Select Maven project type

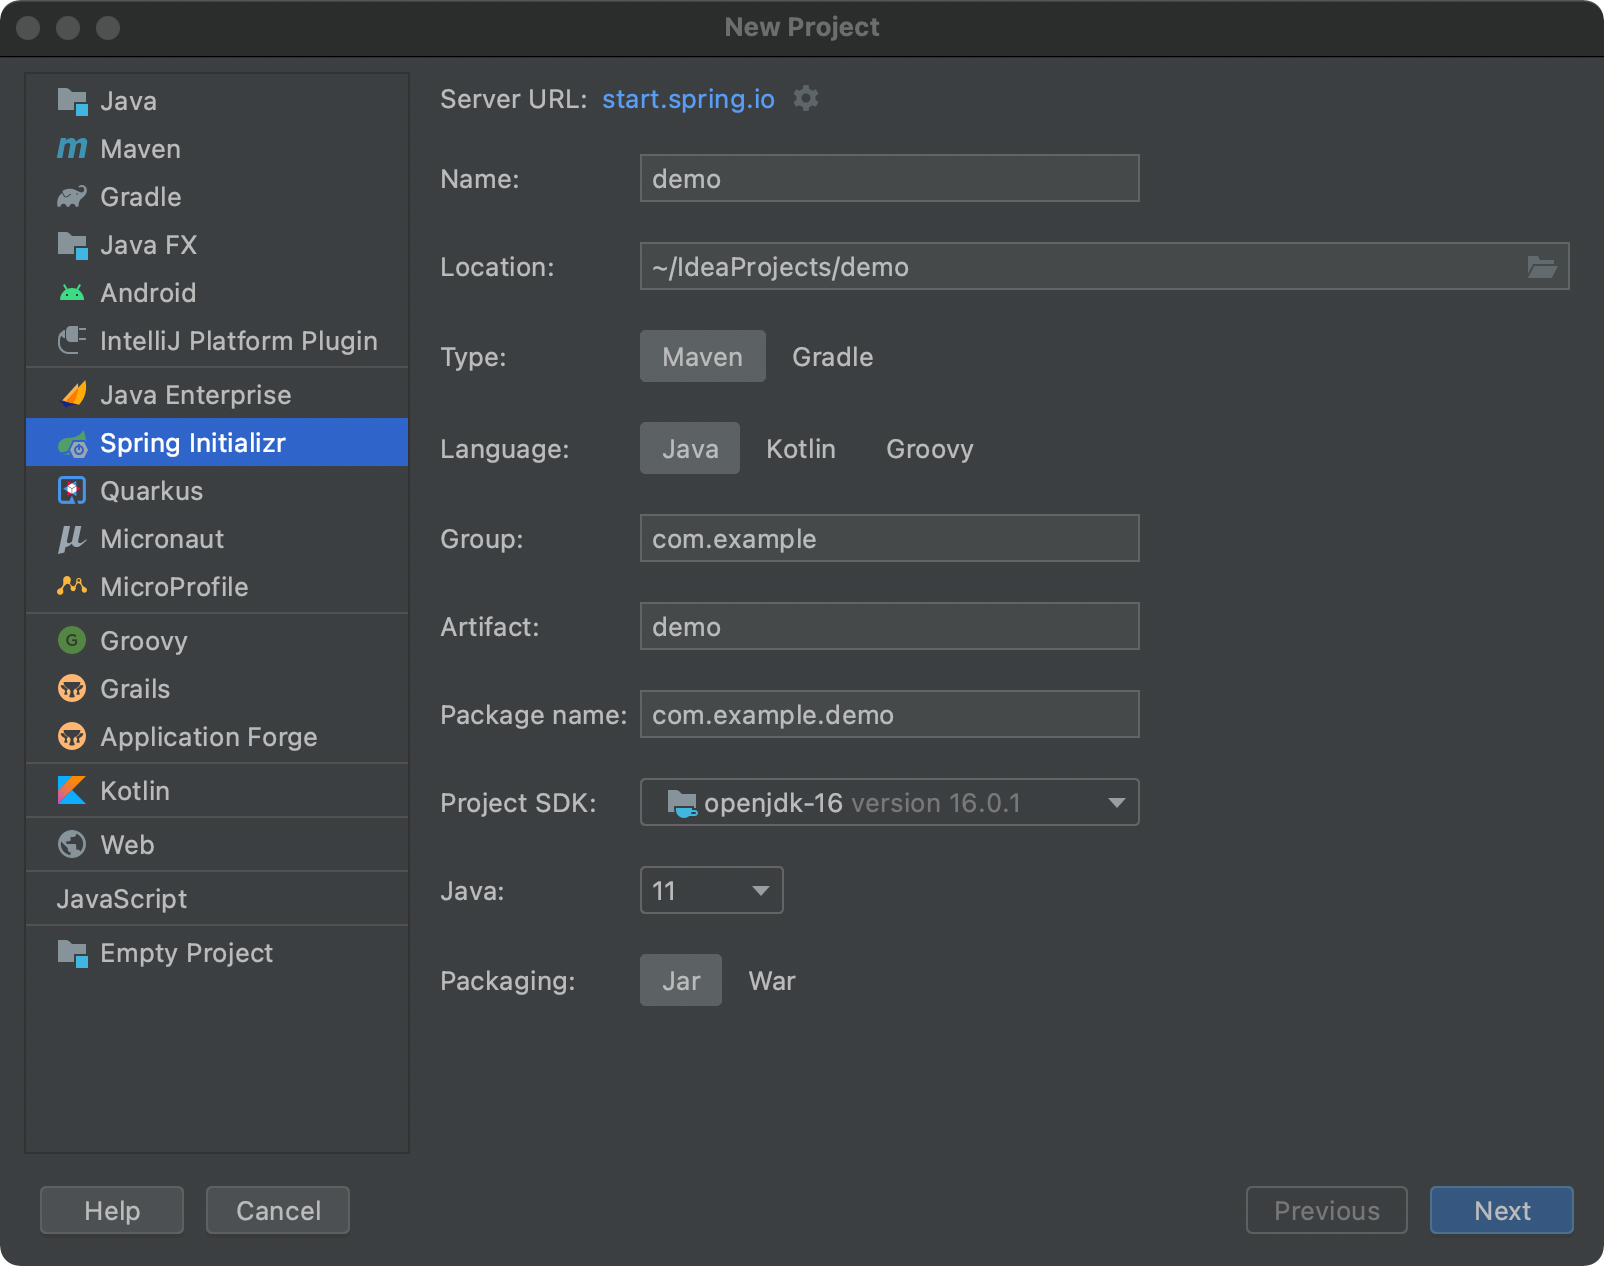point(703,357)
